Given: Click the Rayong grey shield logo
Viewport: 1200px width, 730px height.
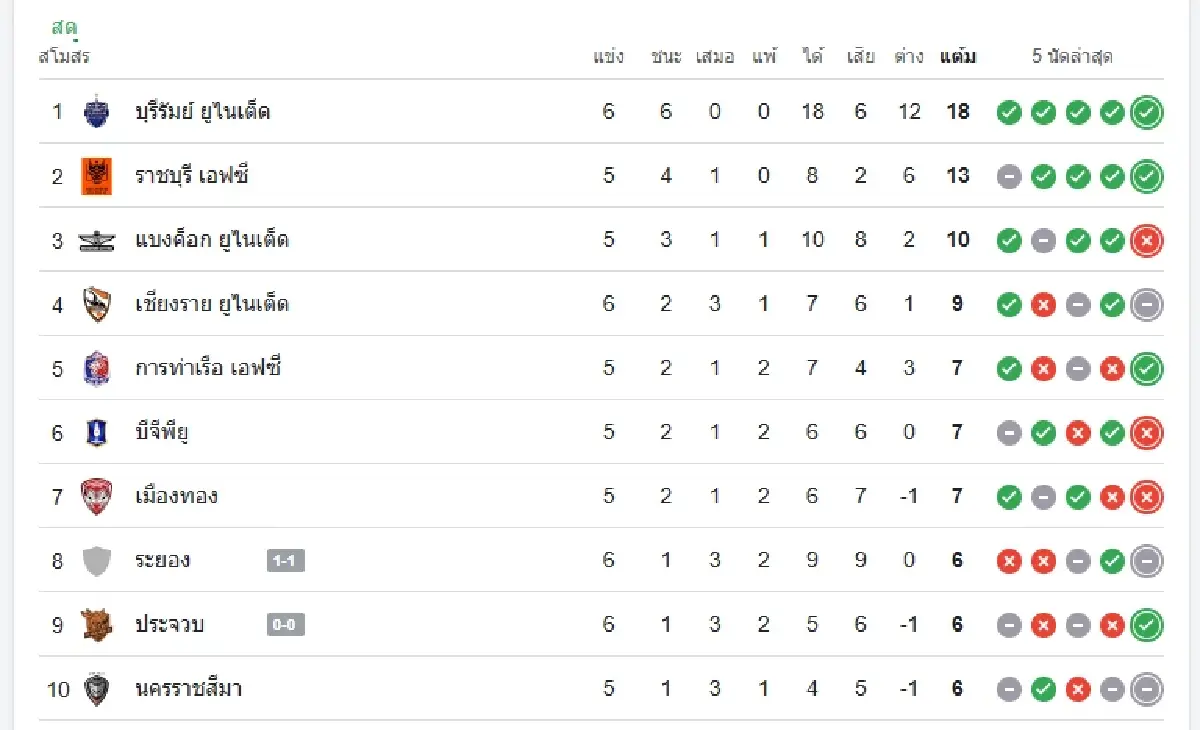Looking at the screenshot, I should 96,560.
